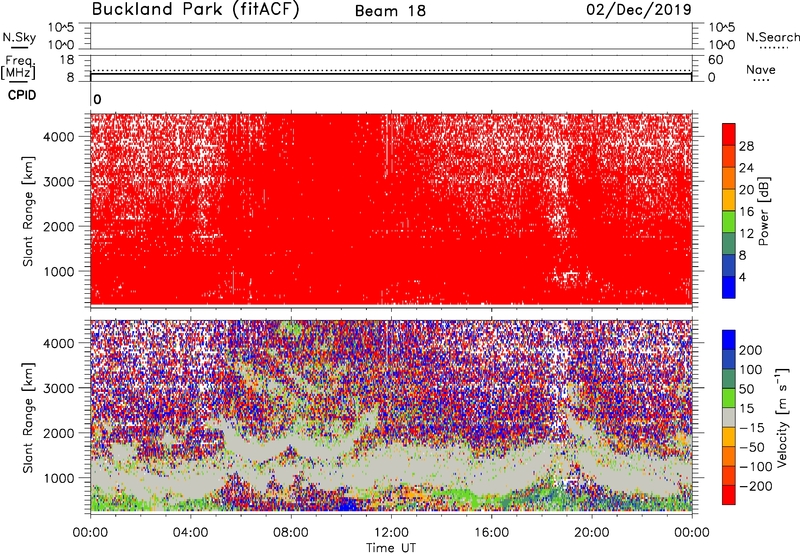Select the "24" power colorbar tick
The height and width of the screenshot is (554, 800).
[746, 168]
